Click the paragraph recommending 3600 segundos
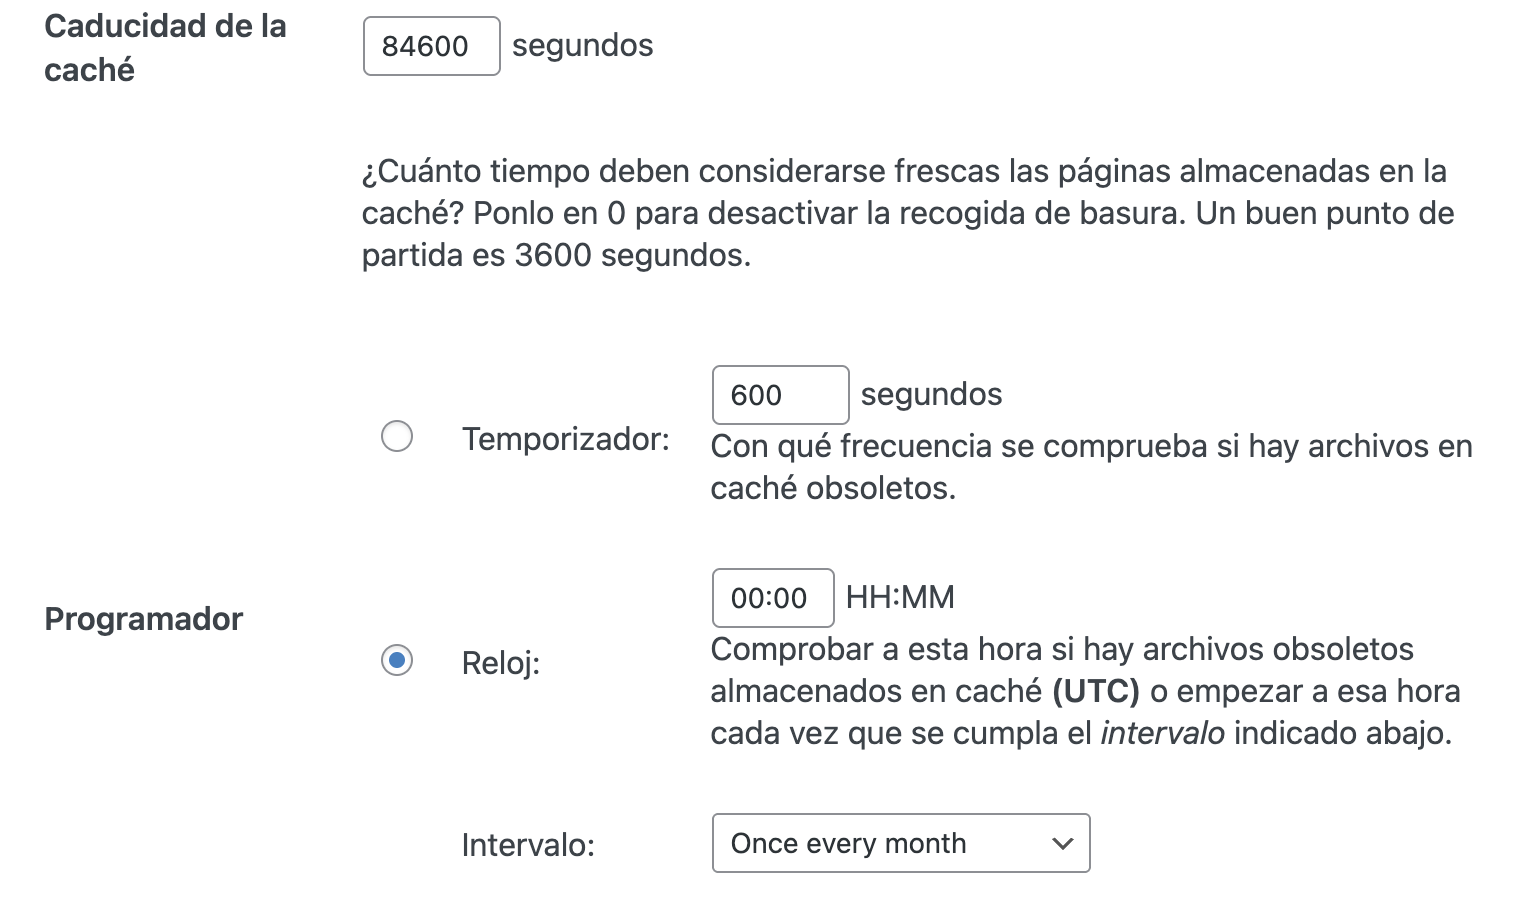The width and height of the screenshot is (1530, 910). (x=907, y=213)
